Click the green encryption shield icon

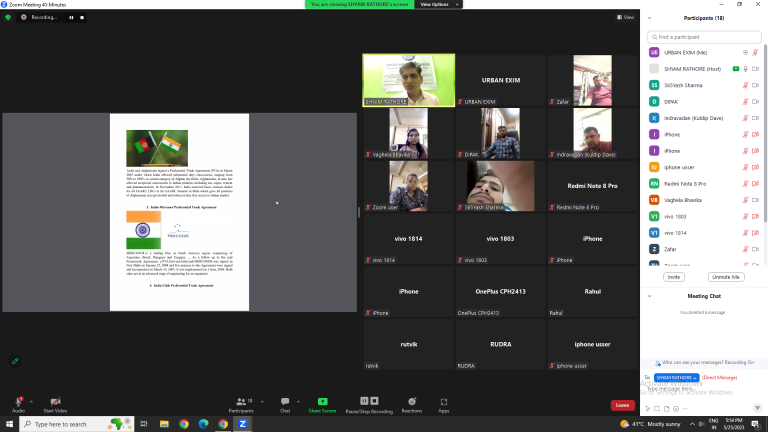click(x=8, y=17)
